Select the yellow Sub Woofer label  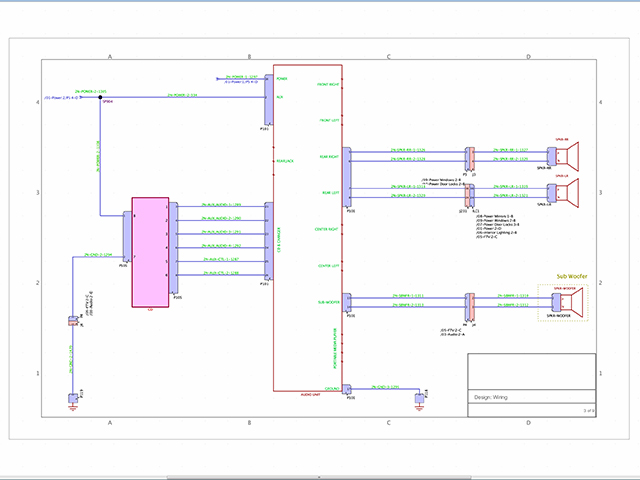(570, 277)
